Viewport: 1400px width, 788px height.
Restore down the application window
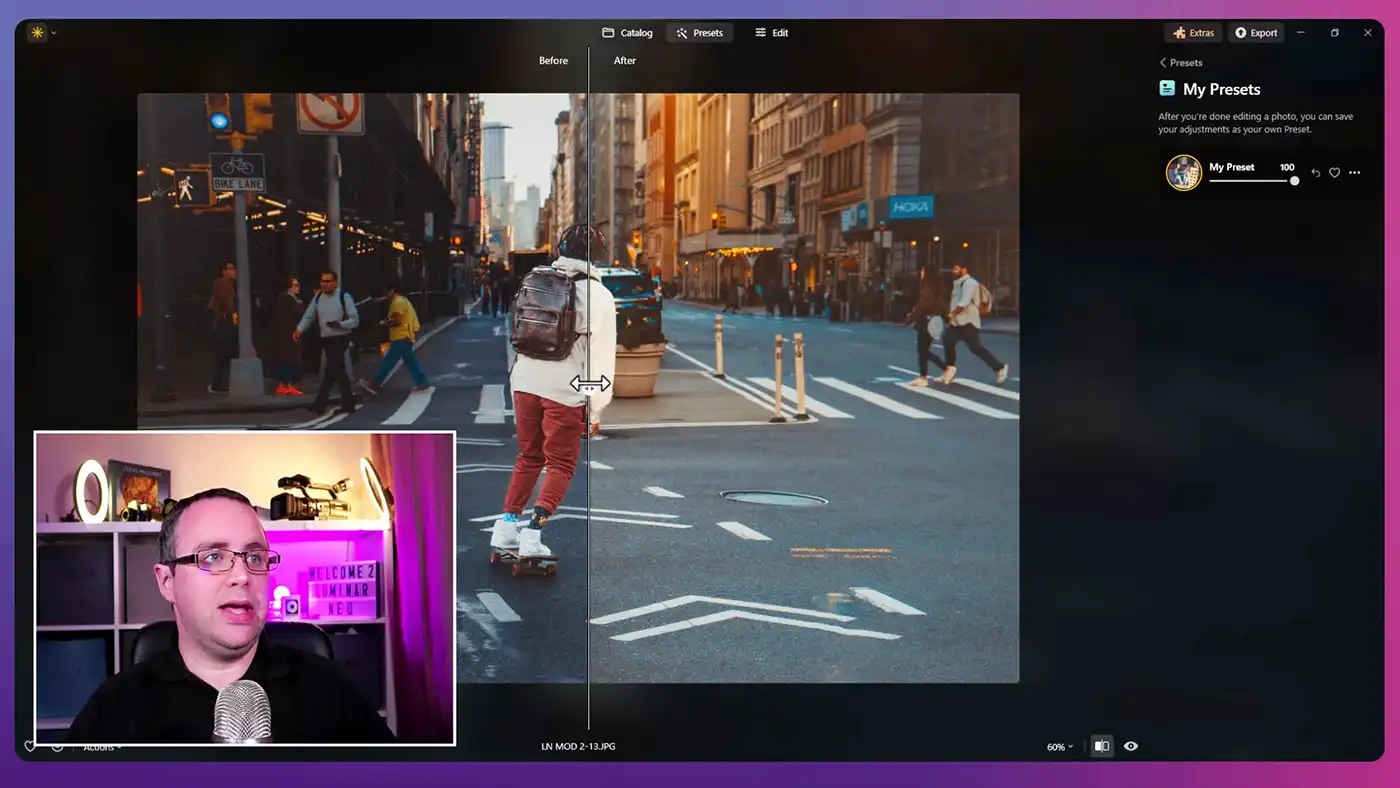(x=1334, y=33)
